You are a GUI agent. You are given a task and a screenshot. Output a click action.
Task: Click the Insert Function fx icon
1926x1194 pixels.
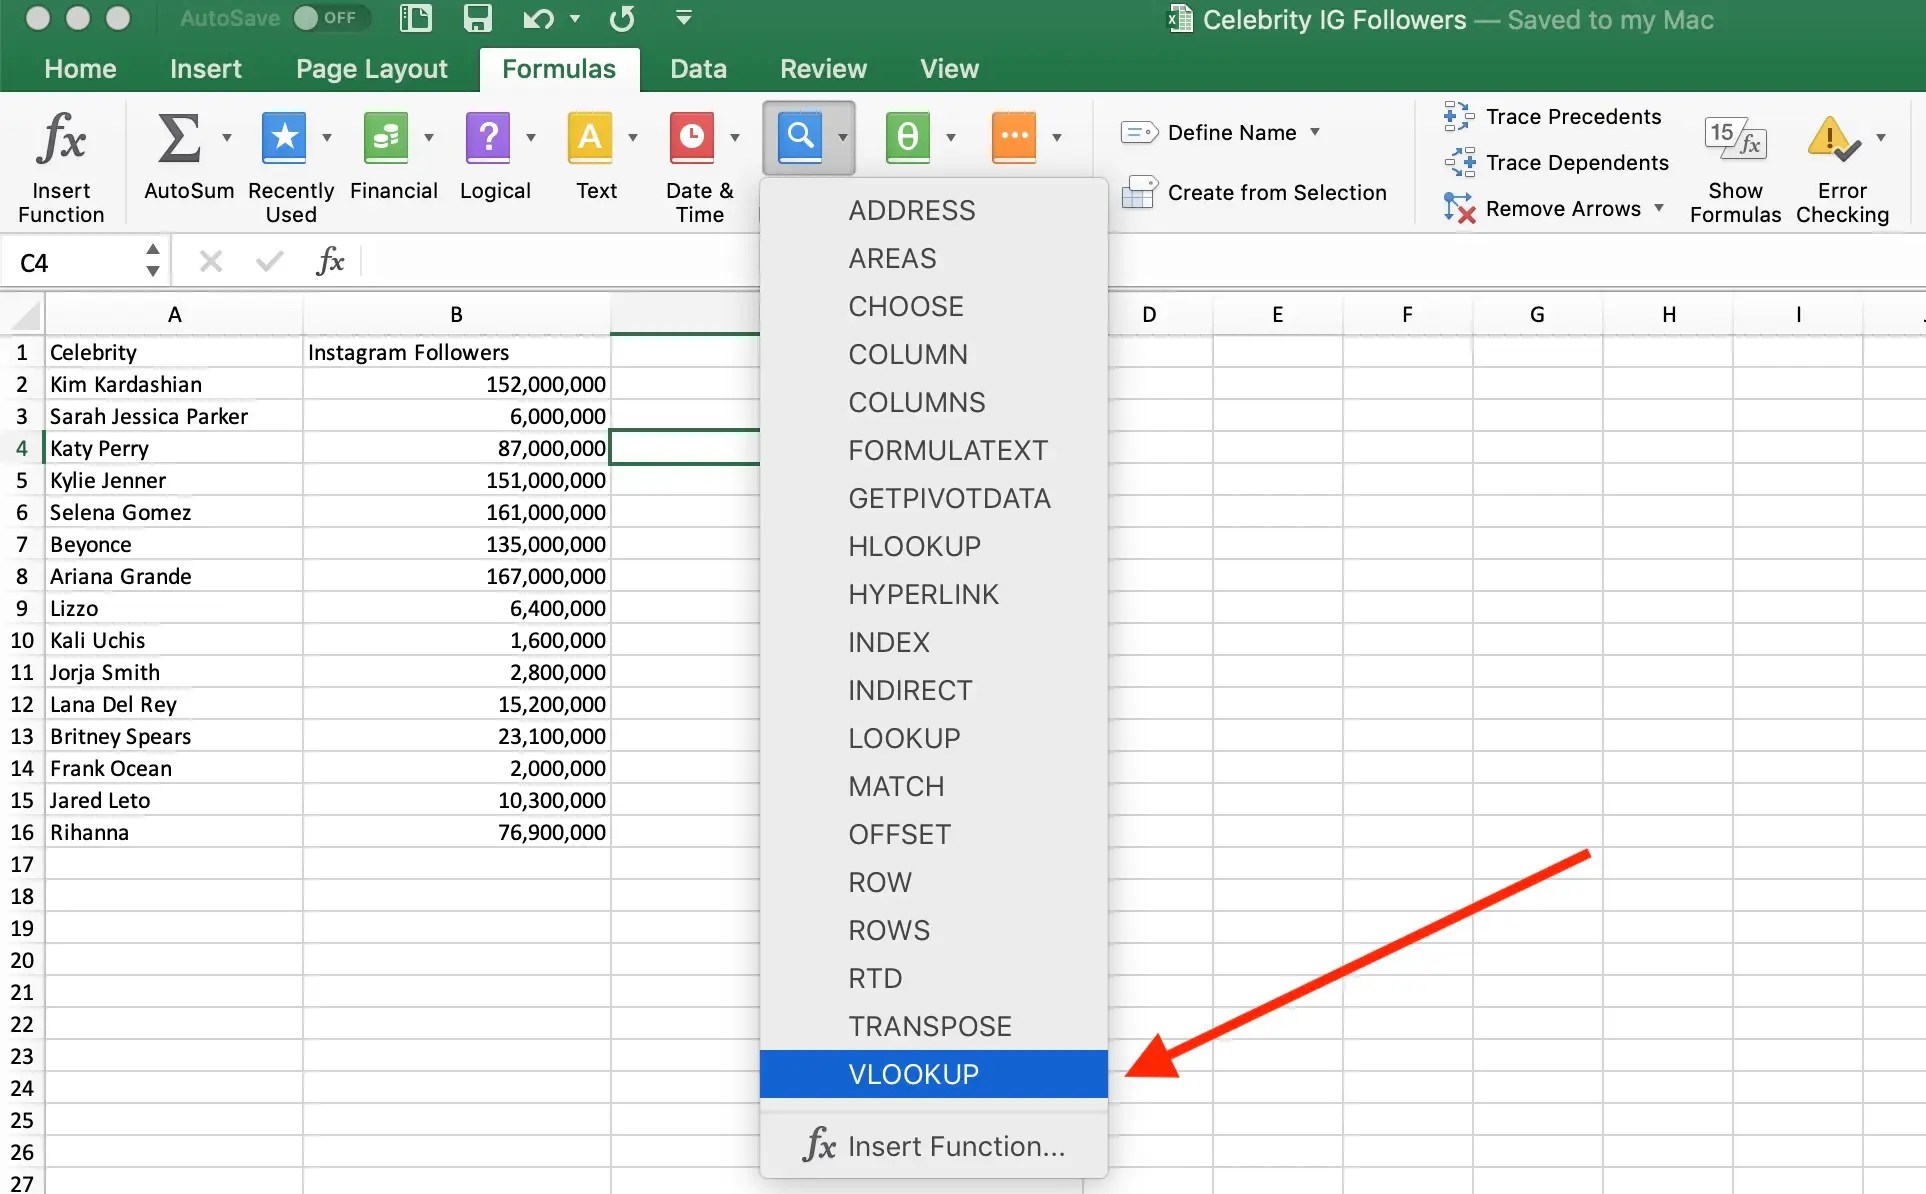61,139
